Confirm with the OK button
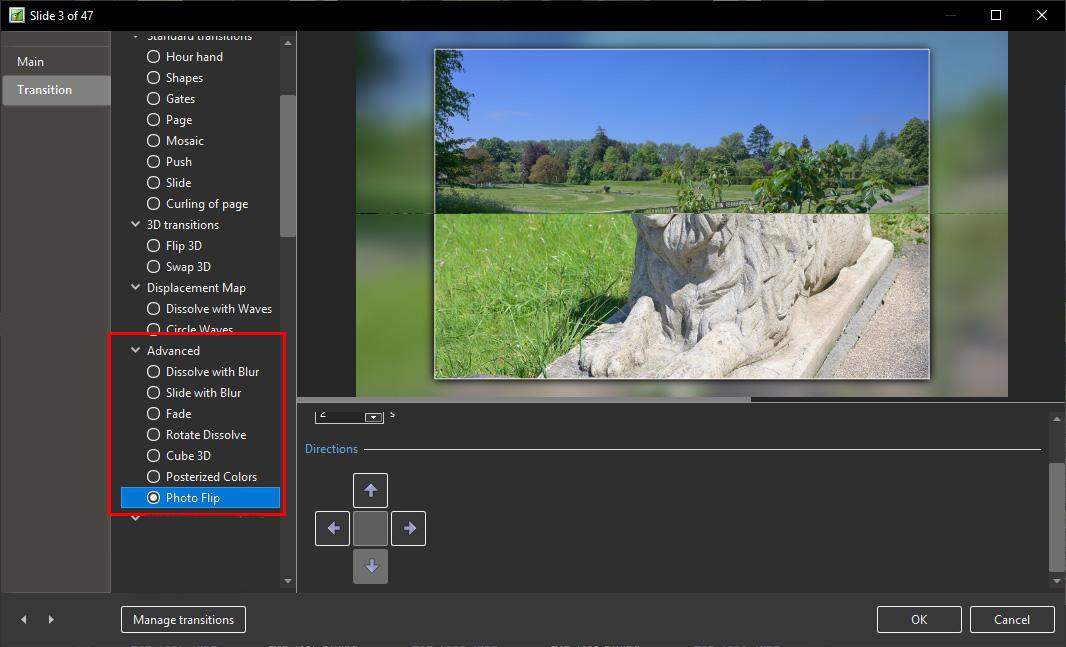The width and height of the screenshot is (1066, 647). (x=919, y=620)
